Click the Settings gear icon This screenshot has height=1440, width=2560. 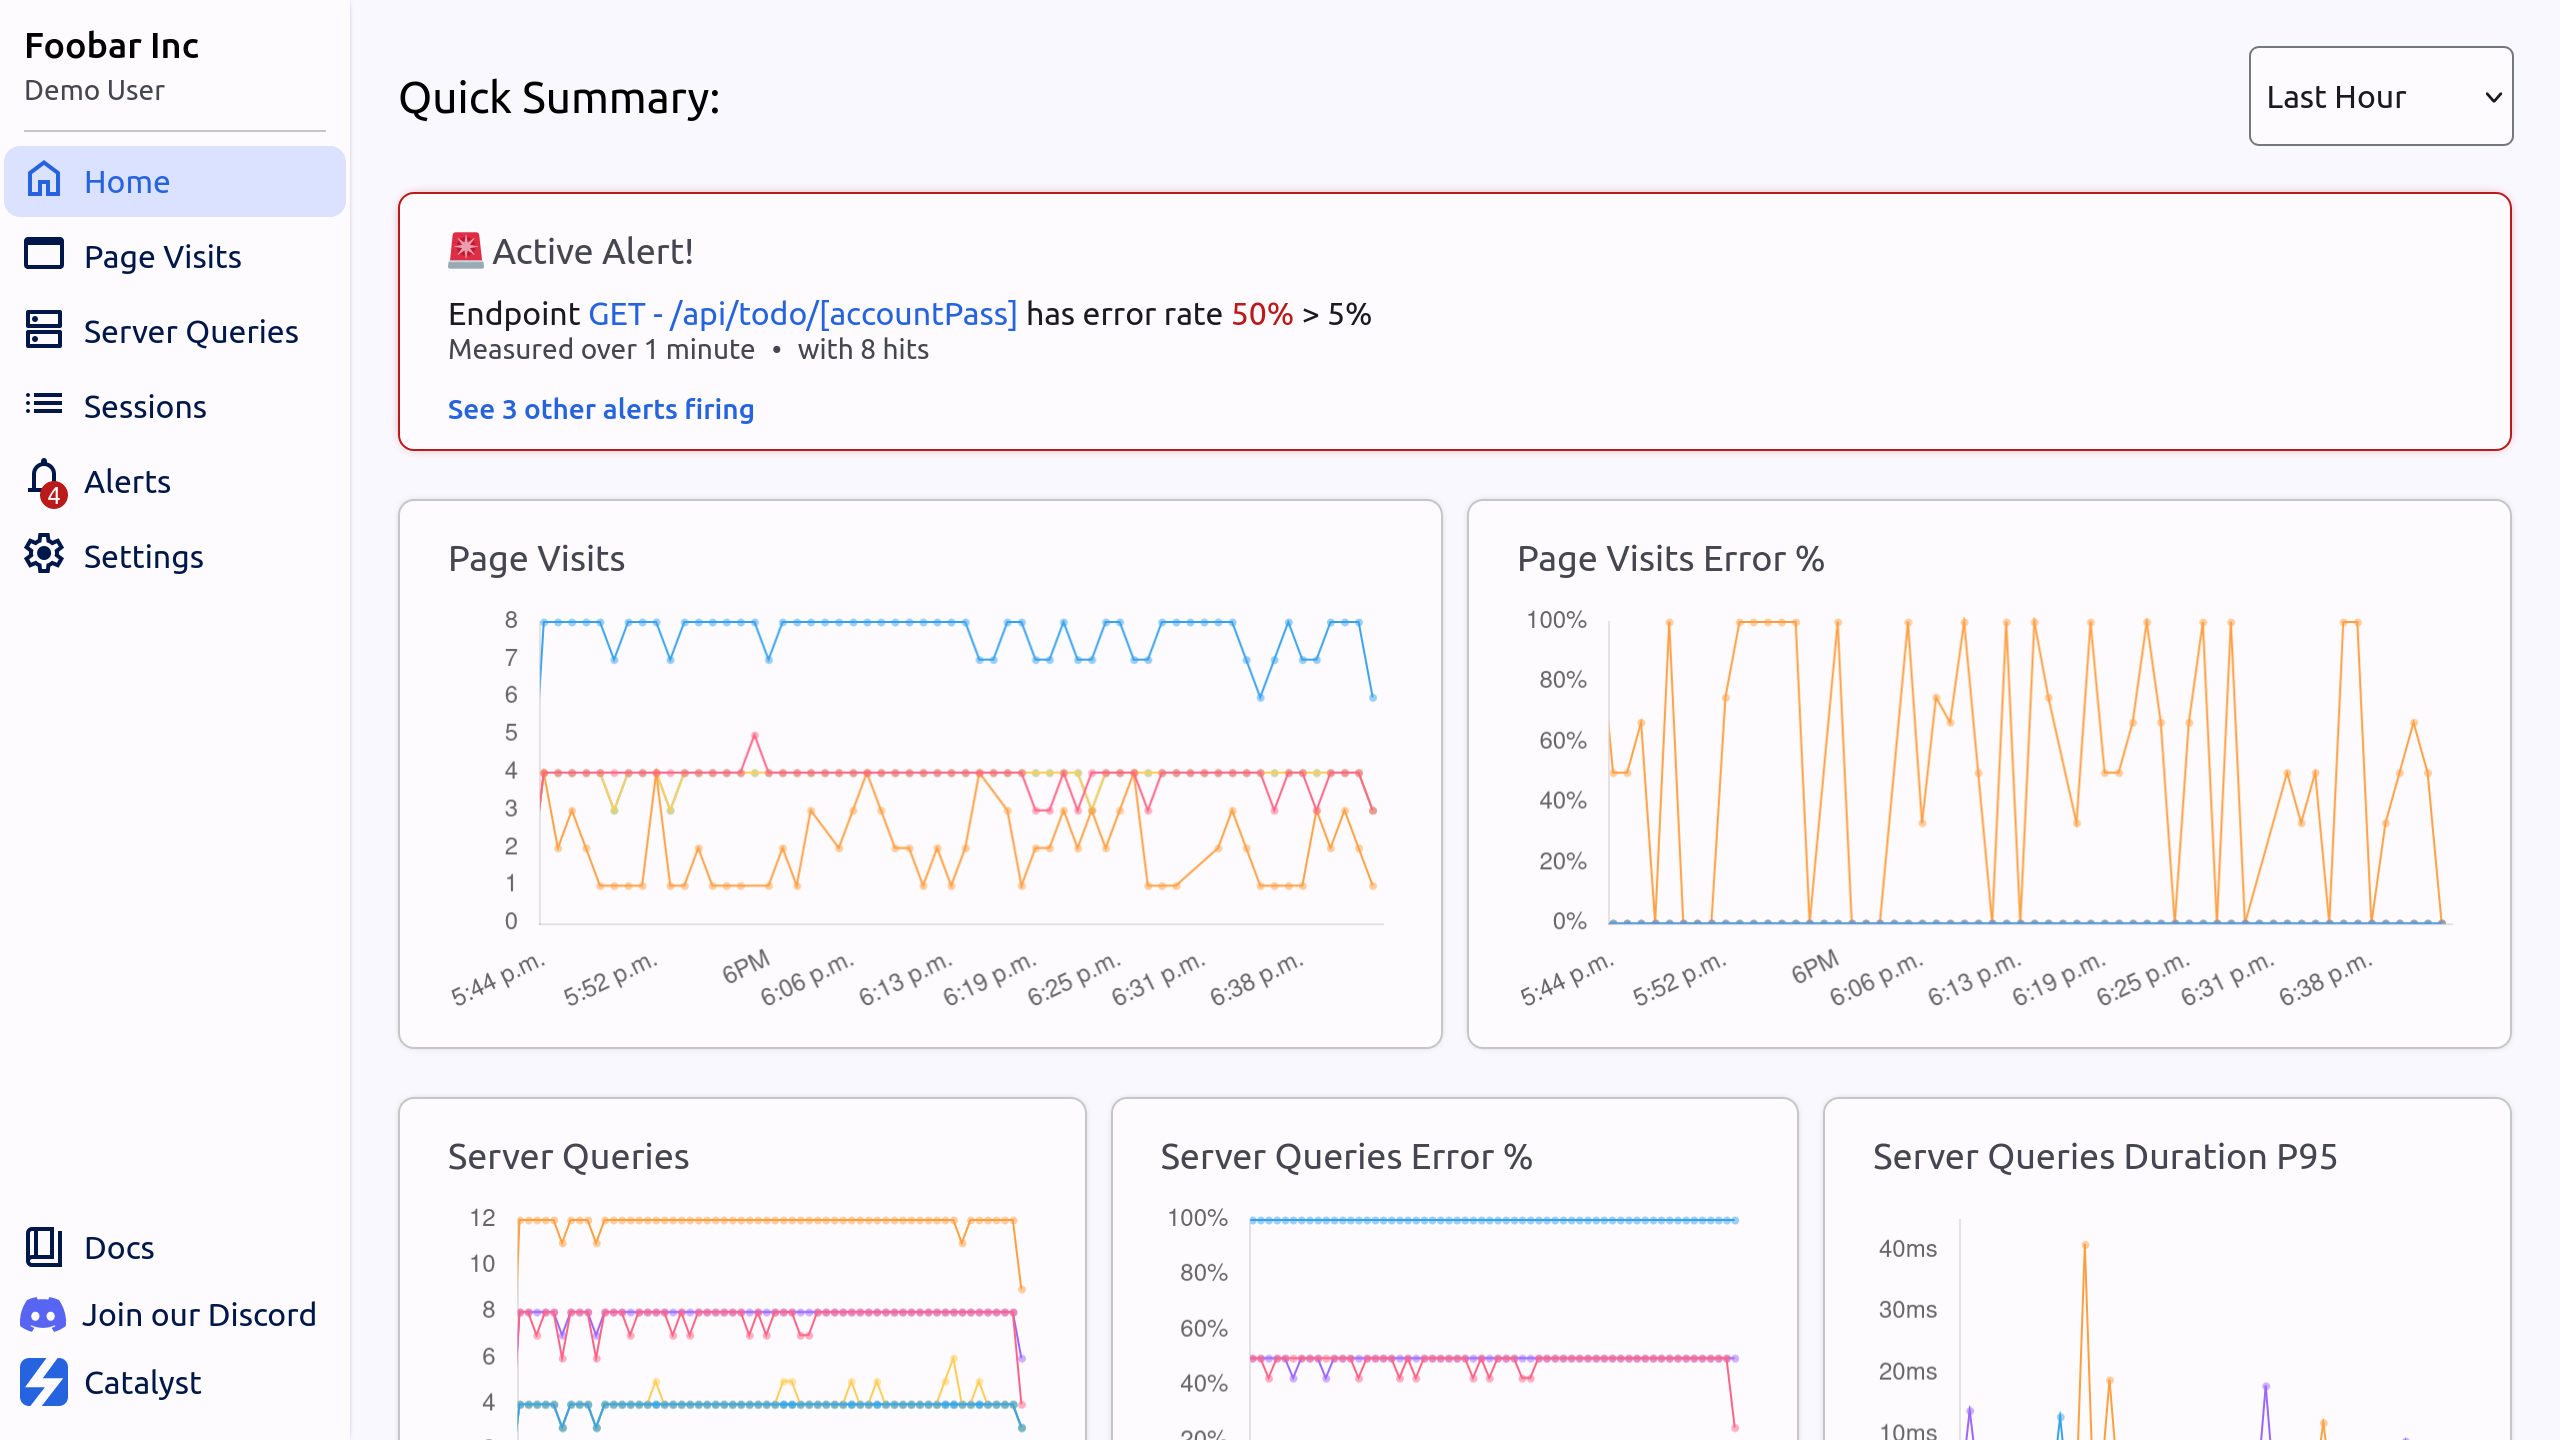[44, 555]
